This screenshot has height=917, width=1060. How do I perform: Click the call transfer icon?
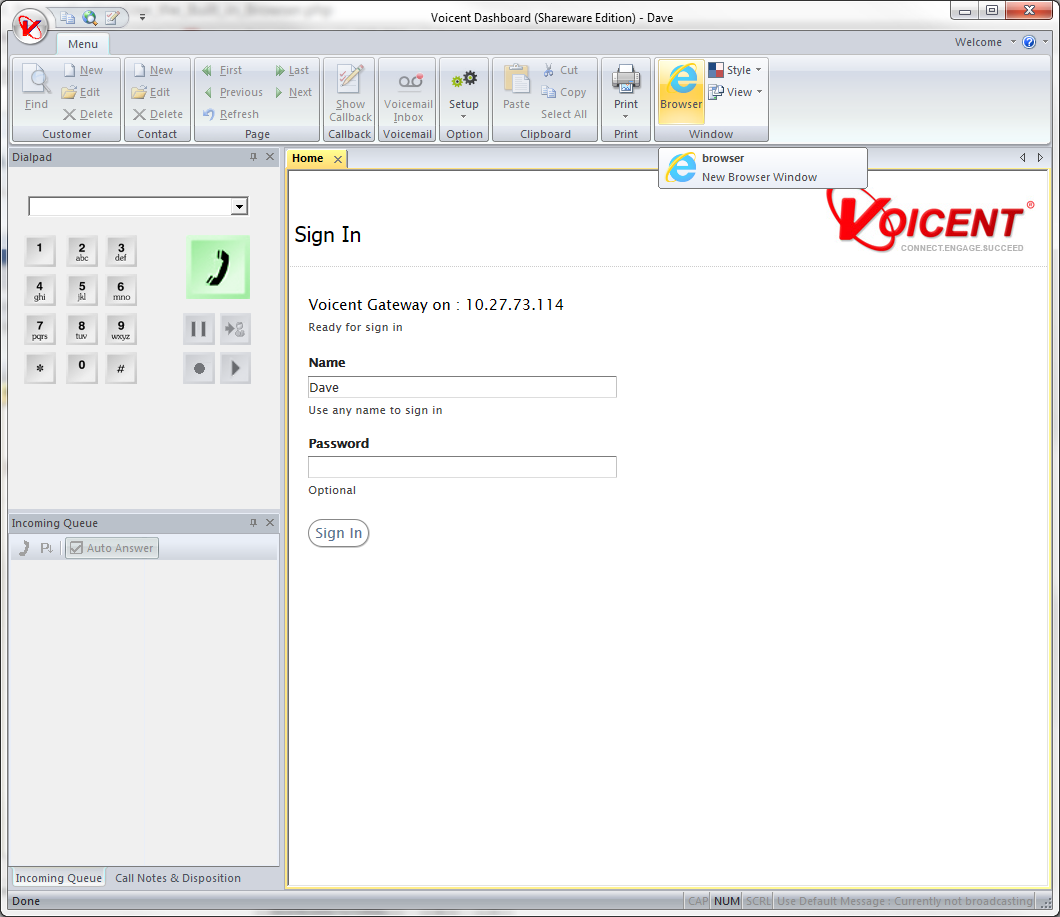(235, 328)
